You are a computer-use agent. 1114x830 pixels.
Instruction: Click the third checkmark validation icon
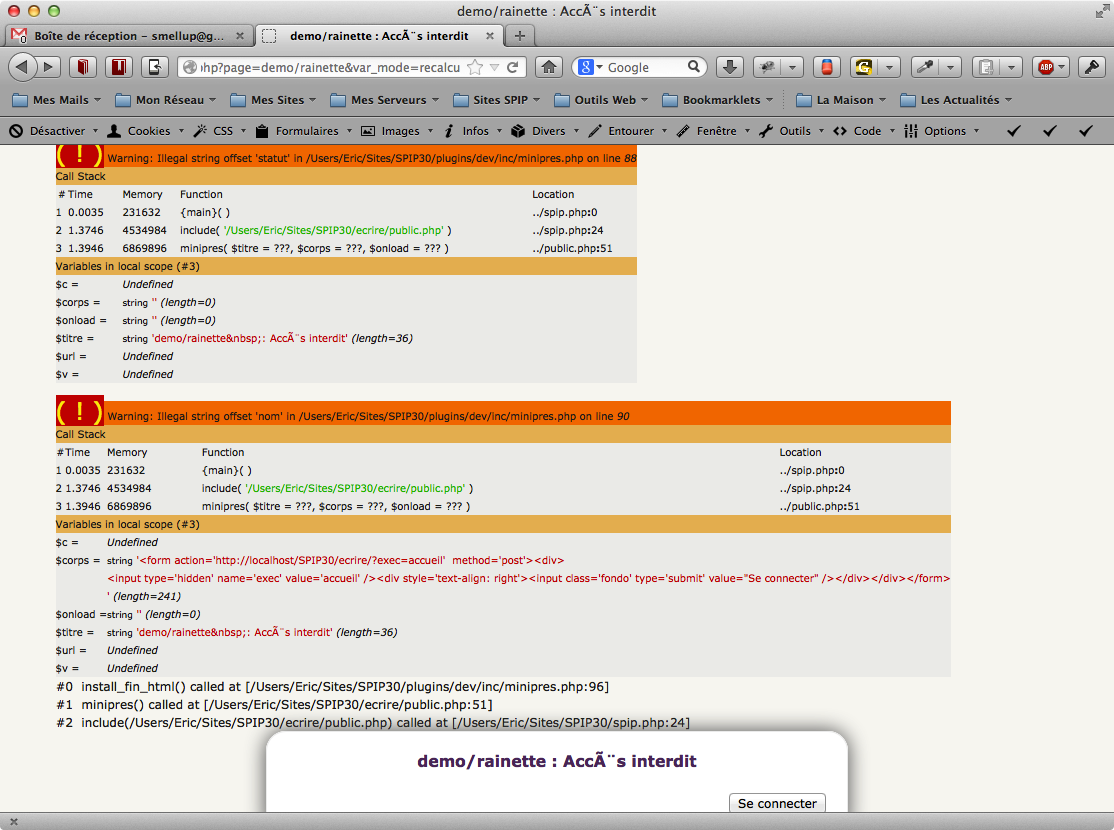tap(1086, 131)
